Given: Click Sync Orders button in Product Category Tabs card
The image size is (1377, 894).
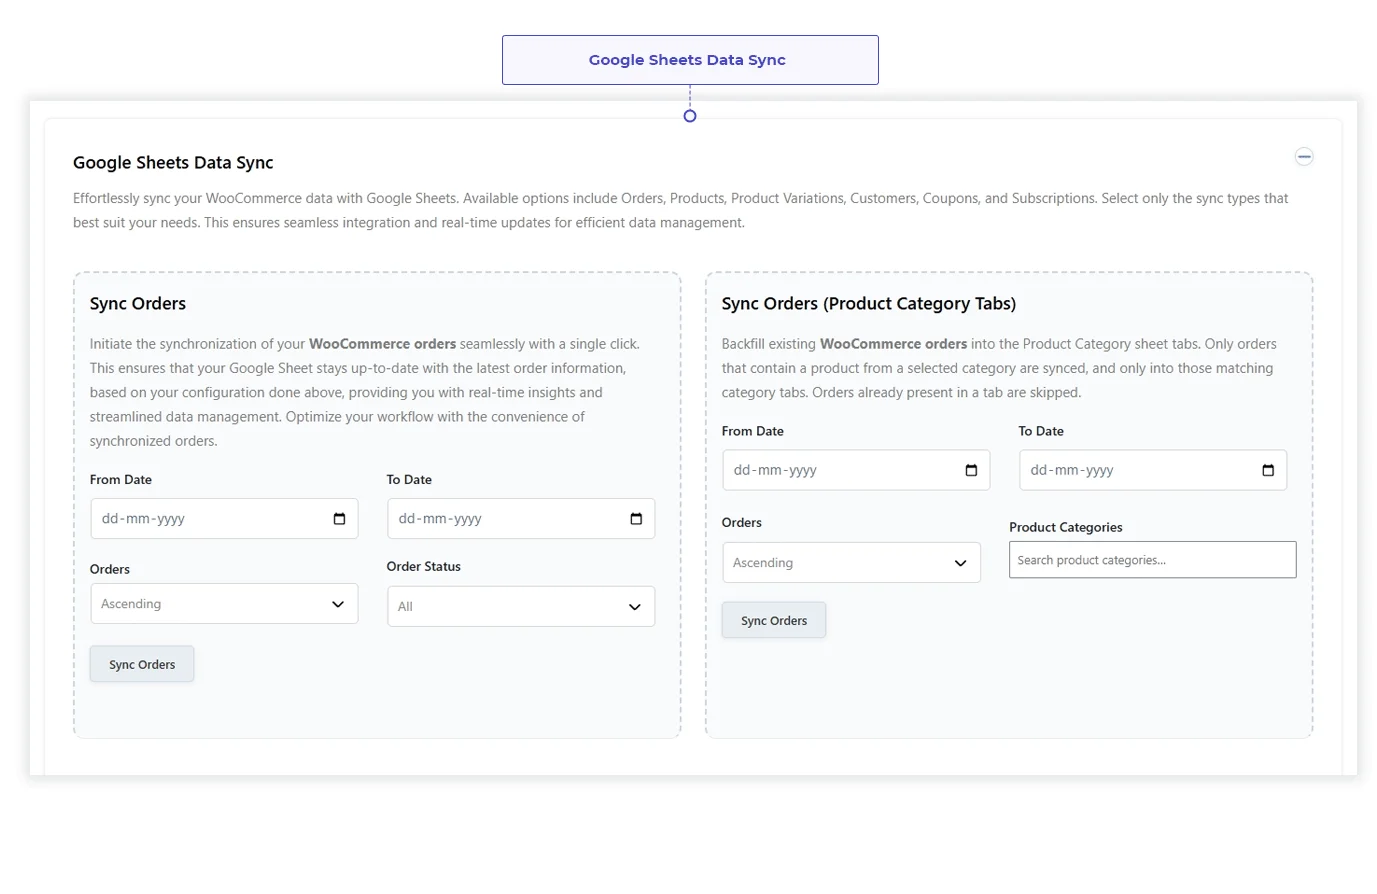Looking at the screenshot, I should pos(774,620).
